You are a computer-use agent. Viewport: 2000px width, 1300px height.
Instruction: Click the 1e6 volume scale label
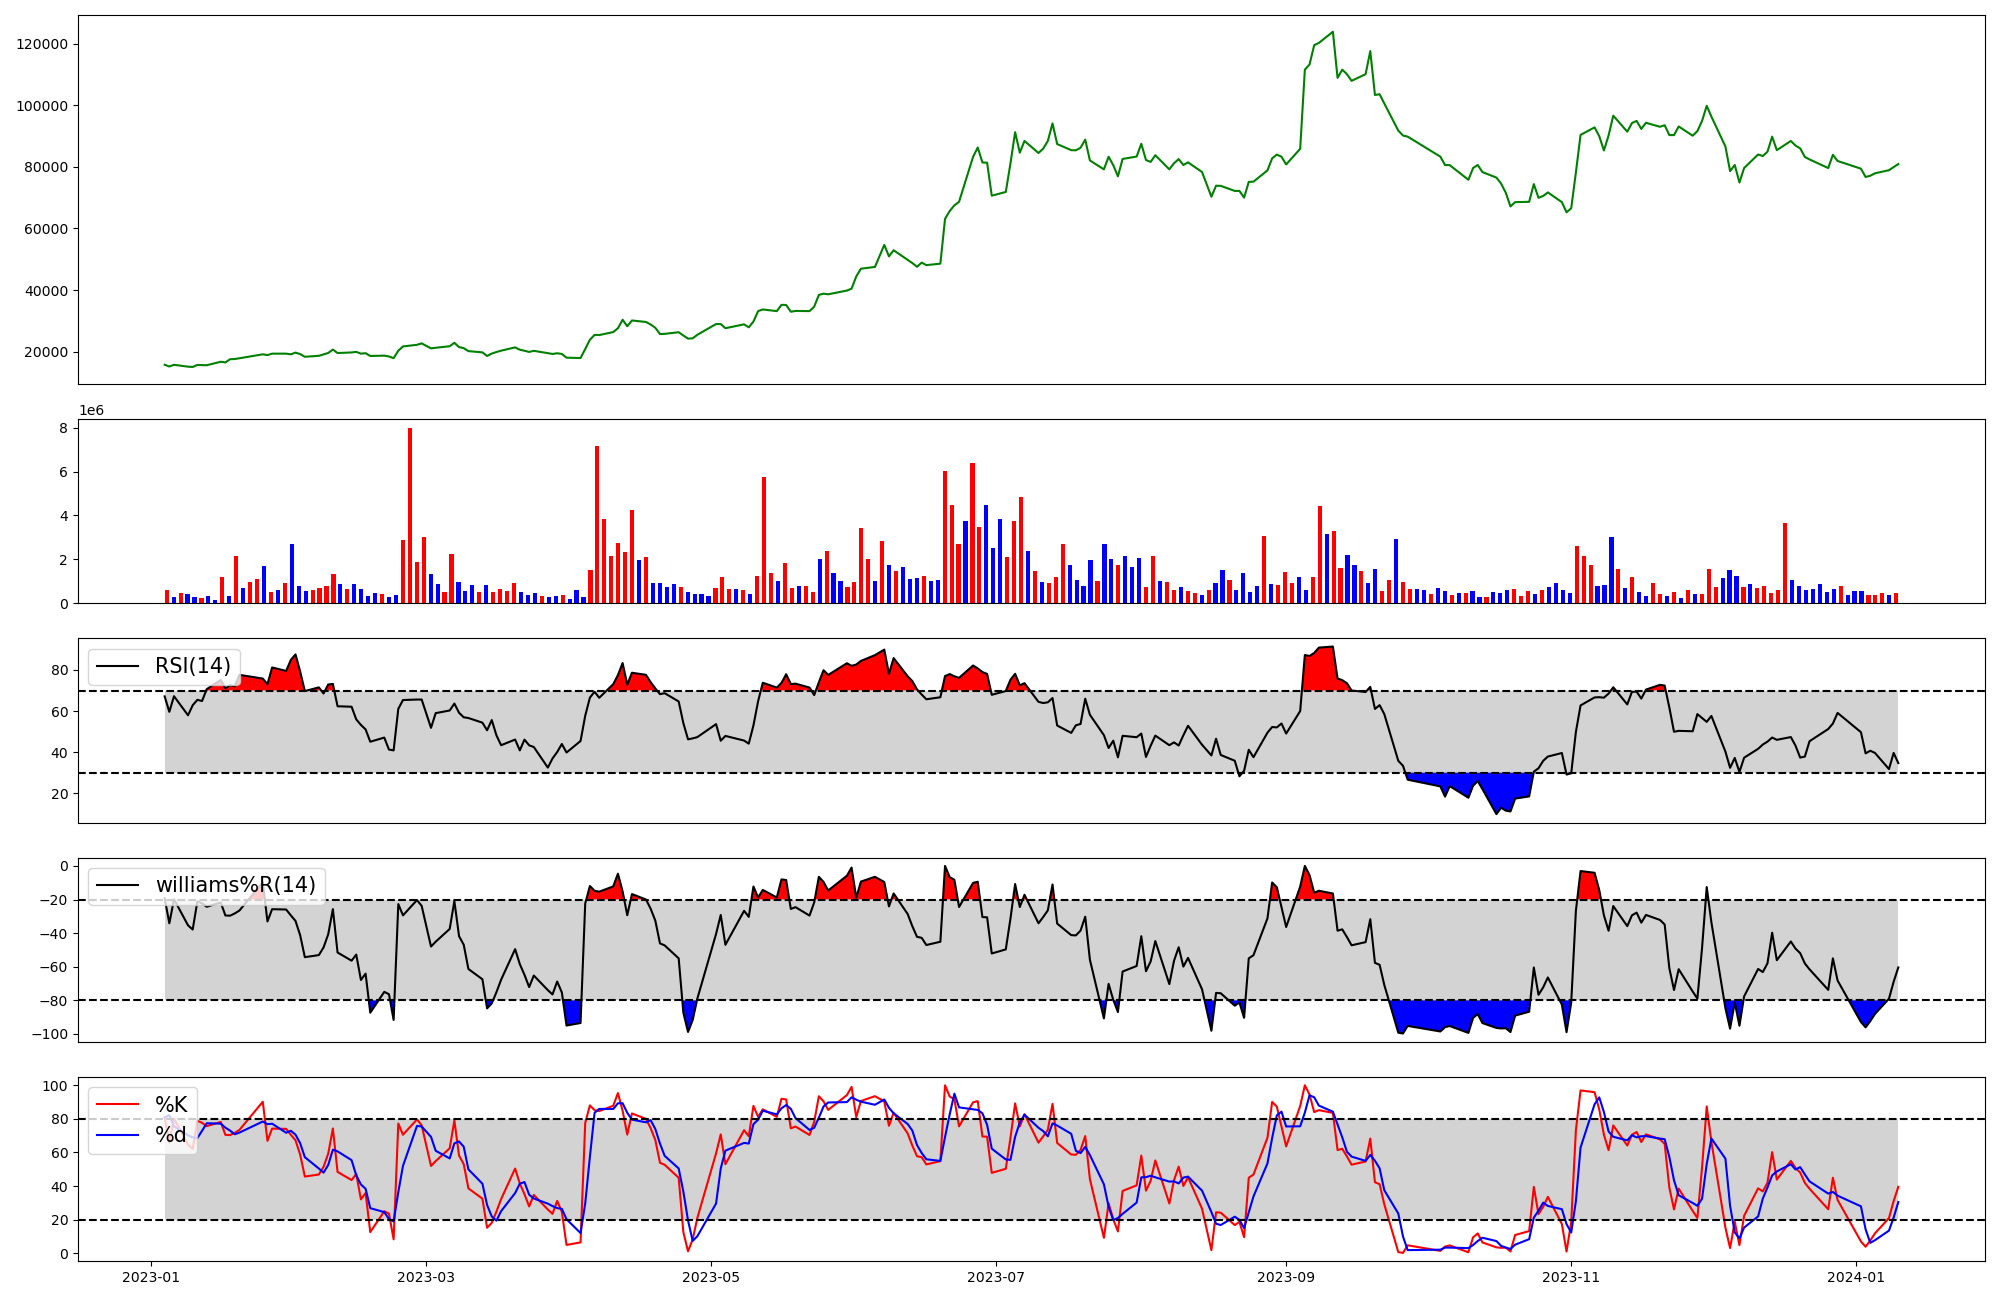point(92,411)
